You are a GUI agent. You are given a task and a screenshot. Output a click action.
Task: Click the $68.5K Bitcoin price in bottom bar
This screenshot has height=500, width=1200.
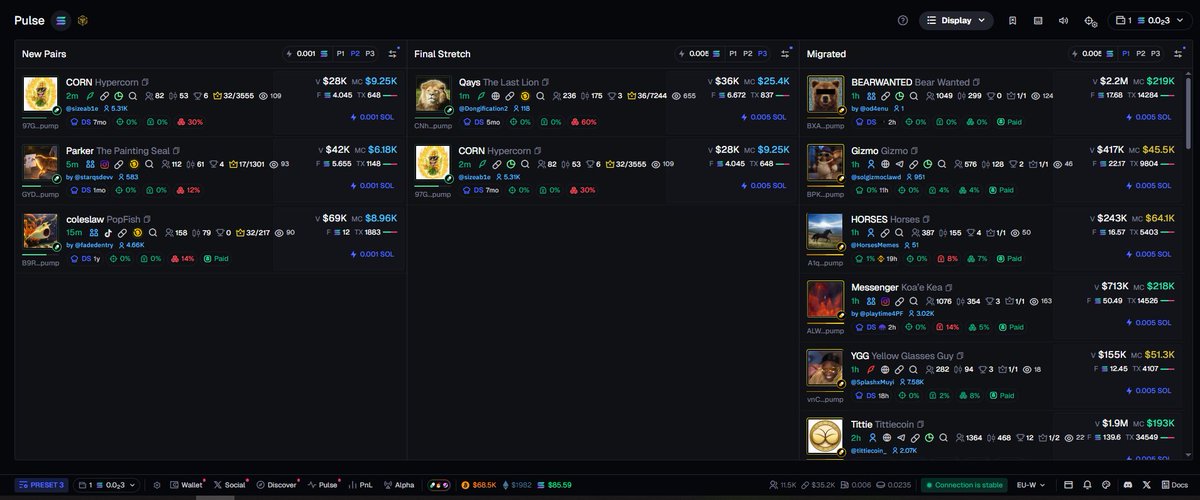pos(479,485)
